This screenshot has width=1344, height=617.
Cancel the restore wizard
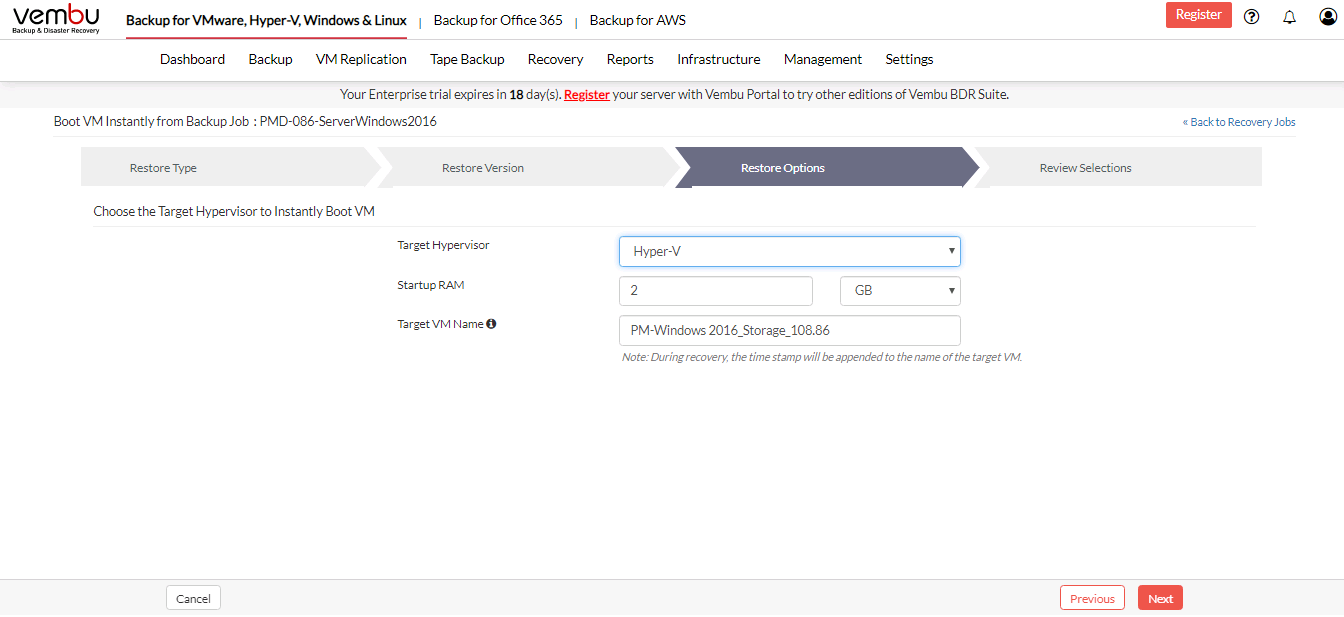(193, 598)
